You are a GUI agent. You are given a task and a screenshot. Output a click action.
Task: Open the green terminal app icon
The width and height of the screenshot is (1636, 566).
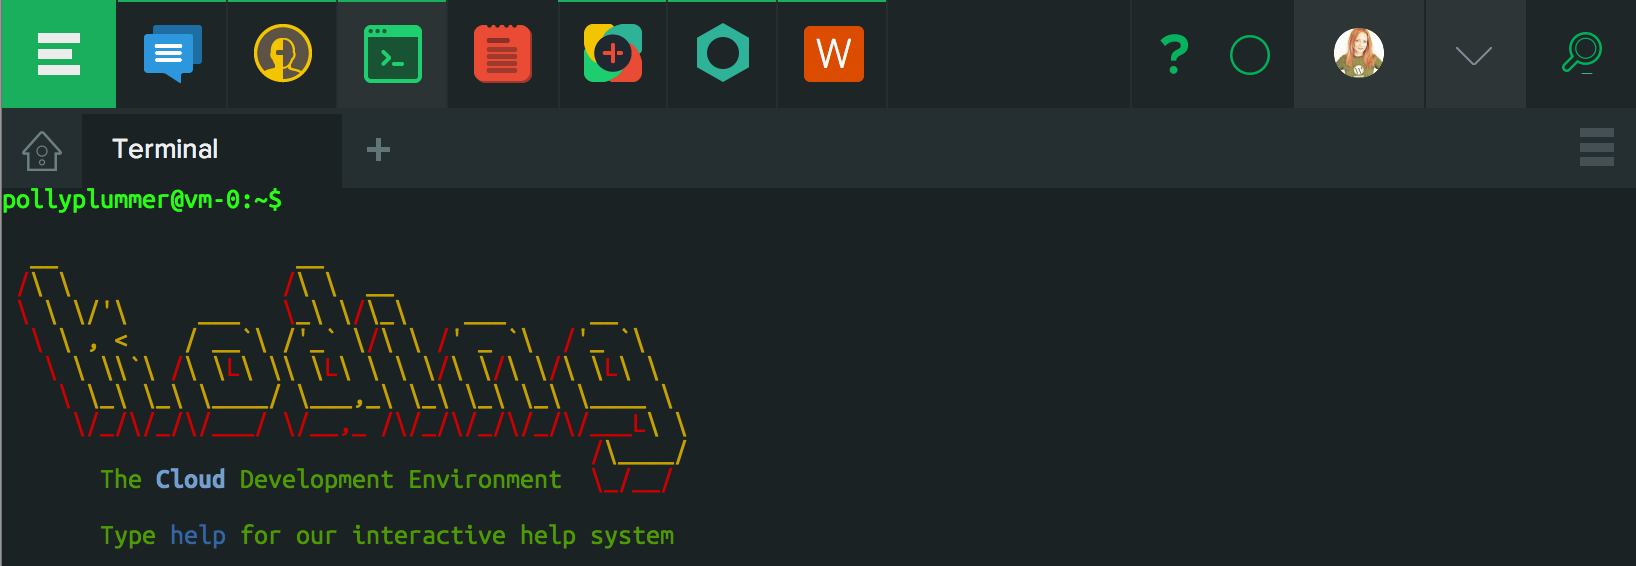tap(393, 54)
